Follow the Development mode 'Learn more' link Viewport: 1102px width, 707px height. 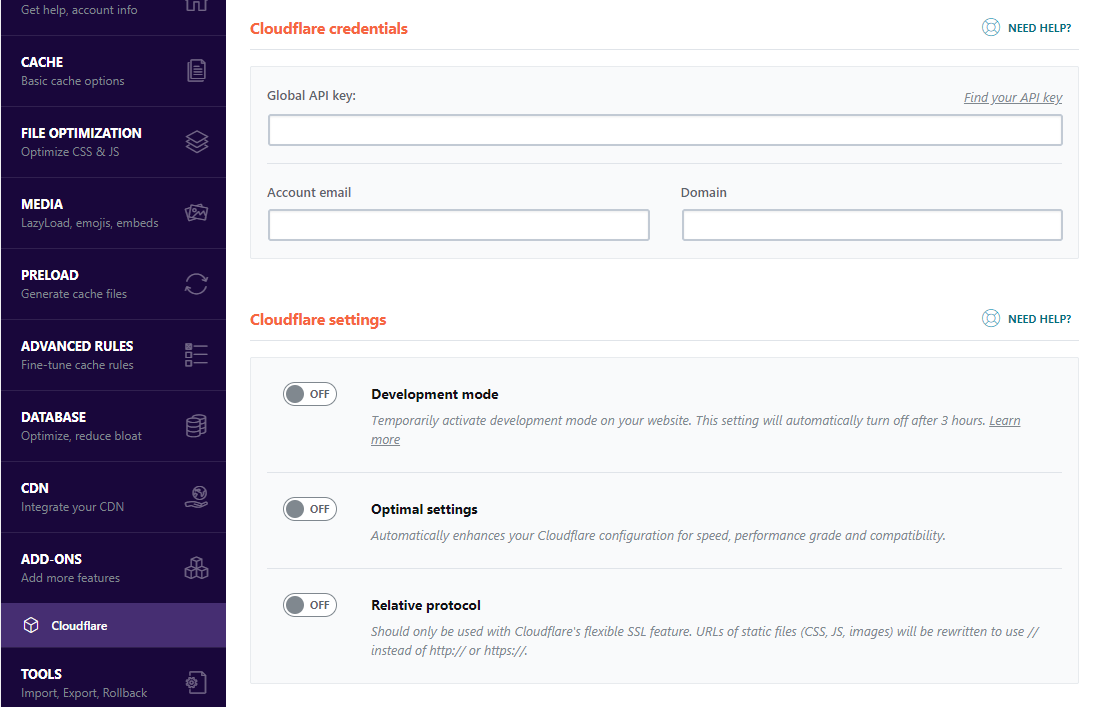(x=1004, y=420)
